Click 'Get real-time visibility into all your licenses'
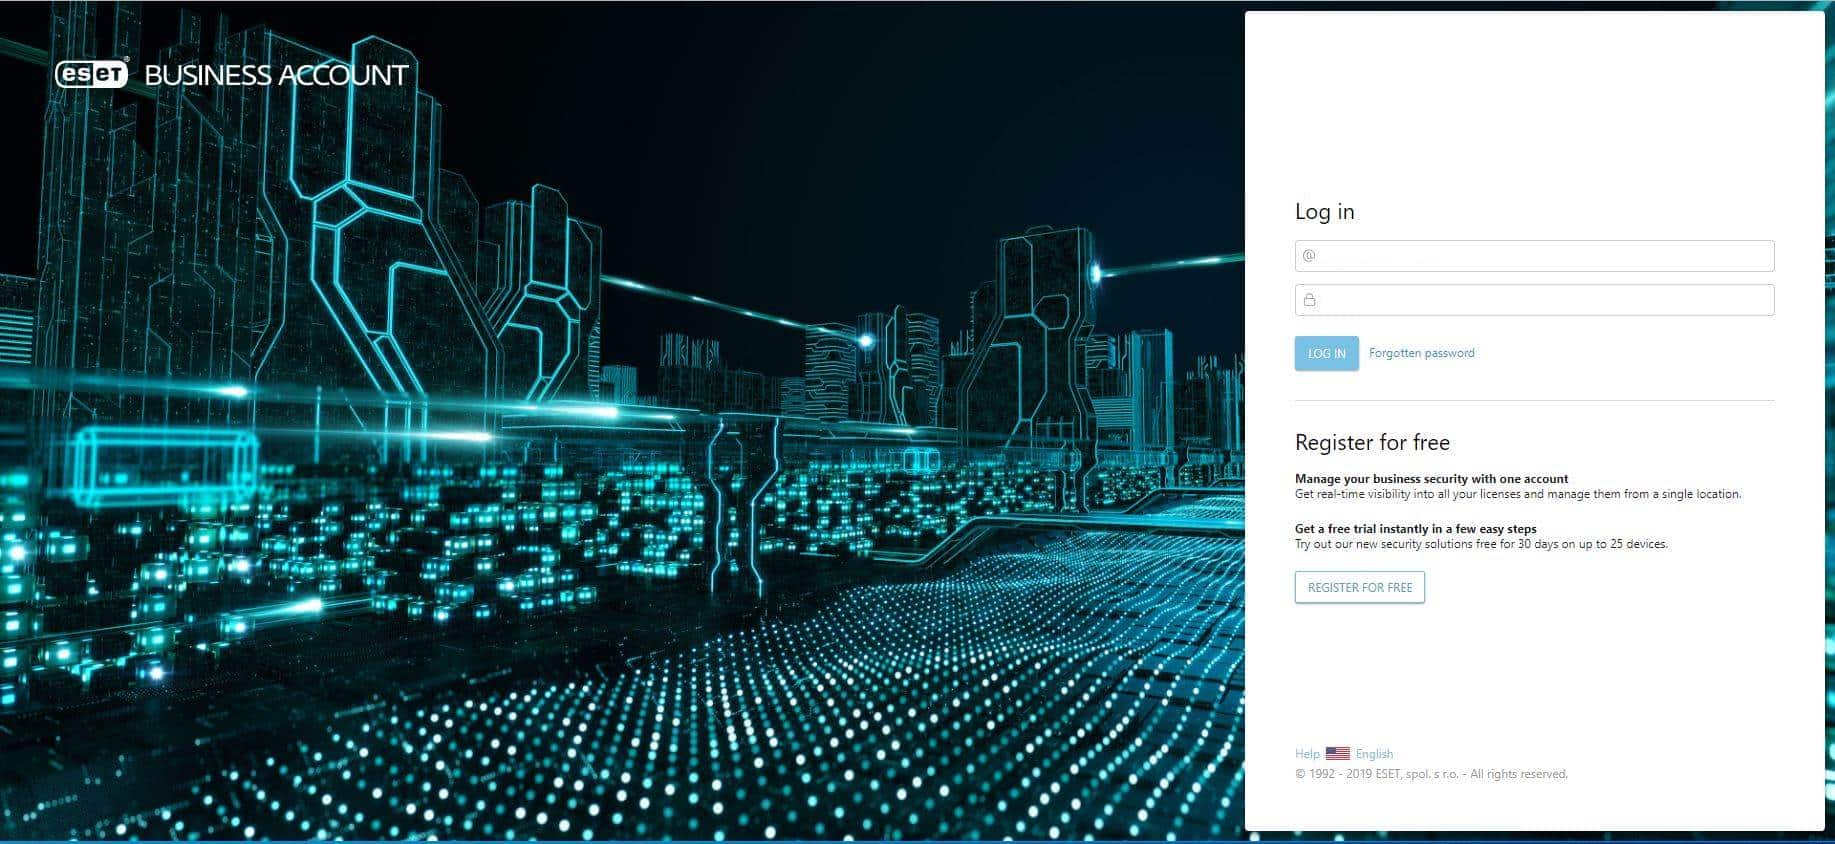Screen dimensions: 1835x844 [1518, 494]
